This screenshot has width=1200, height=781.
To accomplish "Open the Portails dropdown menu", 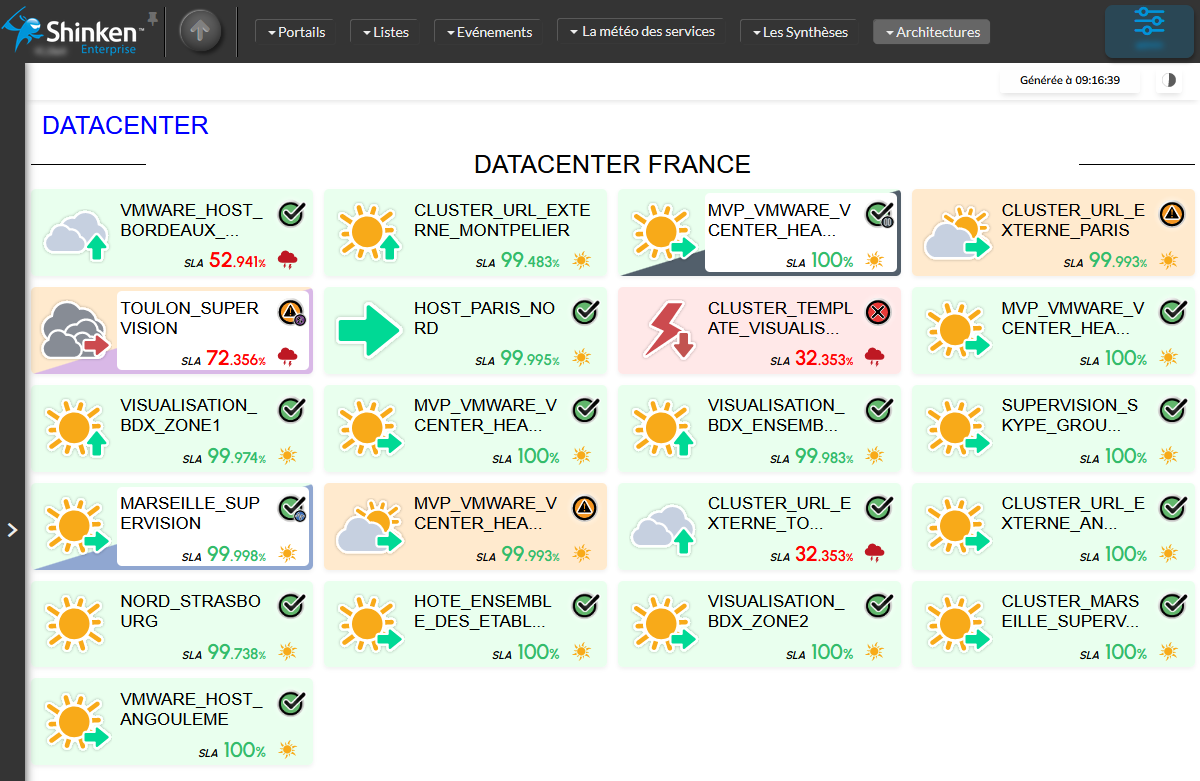I will pos(296,32).
